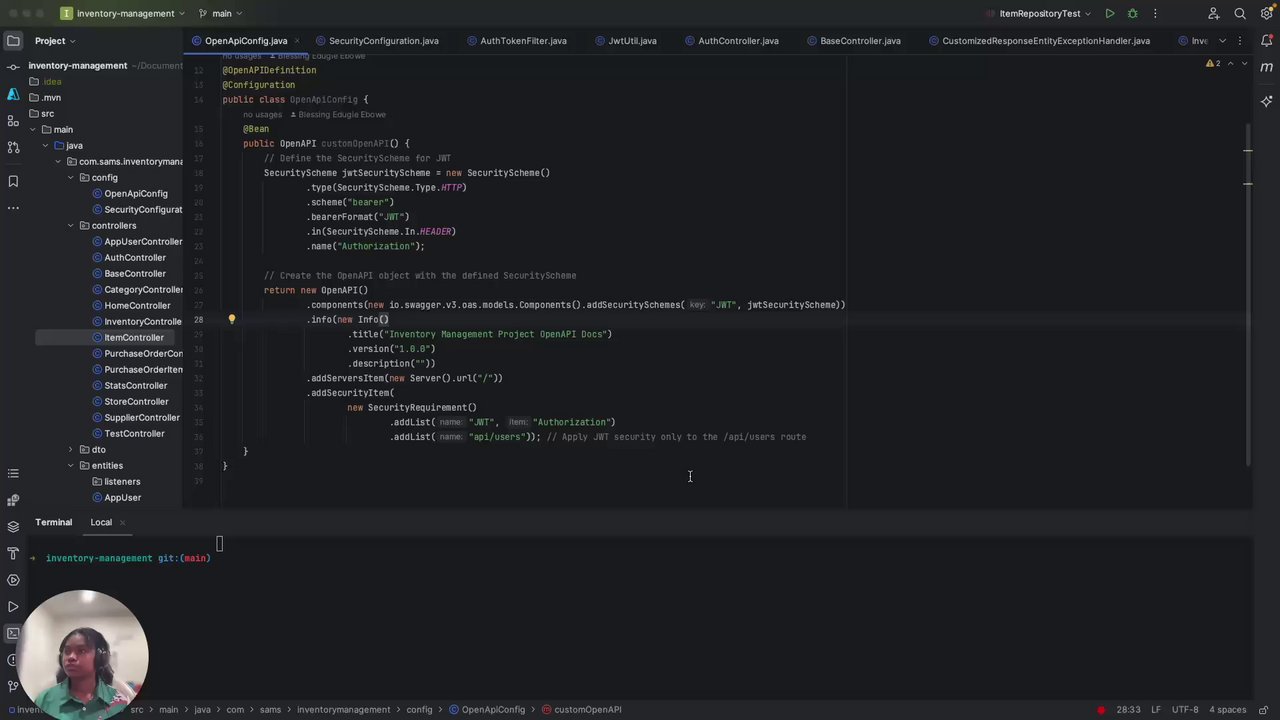
Task: Open the Project tool window icon
Action: pyautogui.click(x=13, y=41)
